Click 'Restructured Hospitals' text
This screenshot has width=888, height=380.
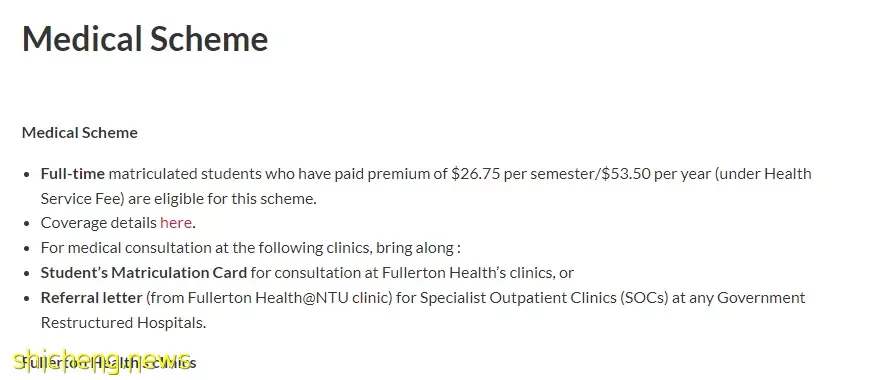click(x=123, y=322)
